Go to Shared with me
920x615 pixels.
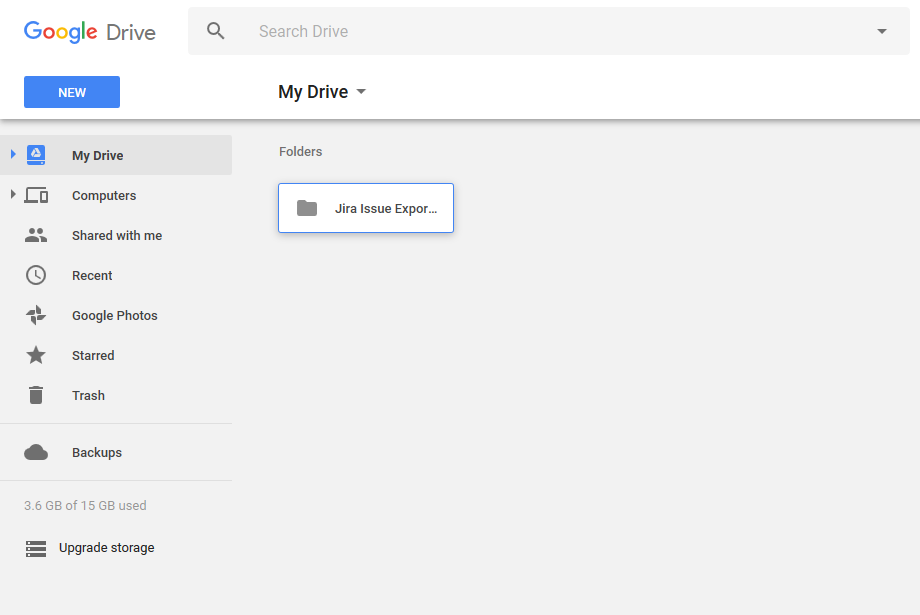117,236
